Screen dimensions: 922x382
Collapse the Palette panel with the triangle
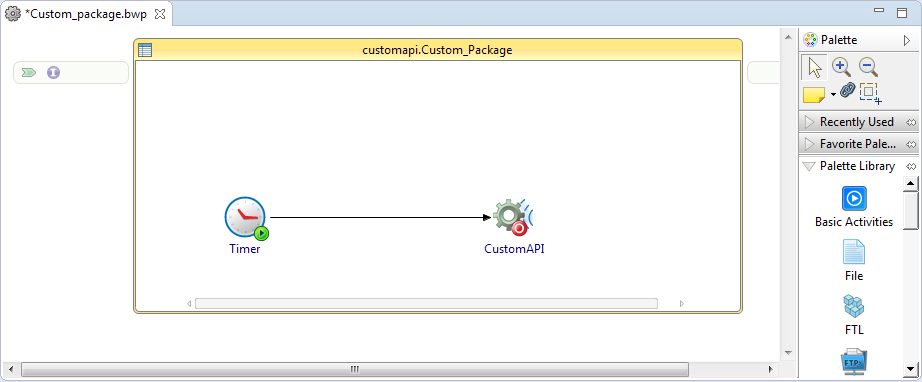click(x=906, y=41)
